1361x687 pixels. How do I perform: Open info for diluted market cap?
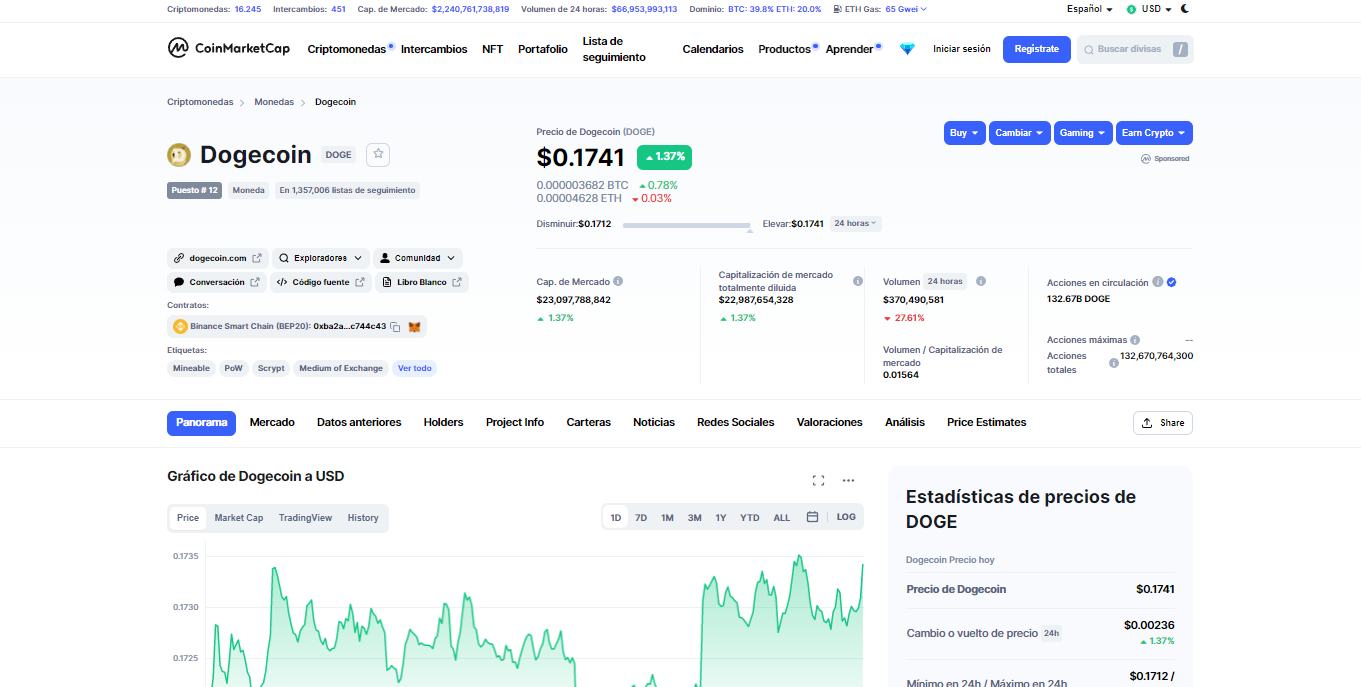858,281
